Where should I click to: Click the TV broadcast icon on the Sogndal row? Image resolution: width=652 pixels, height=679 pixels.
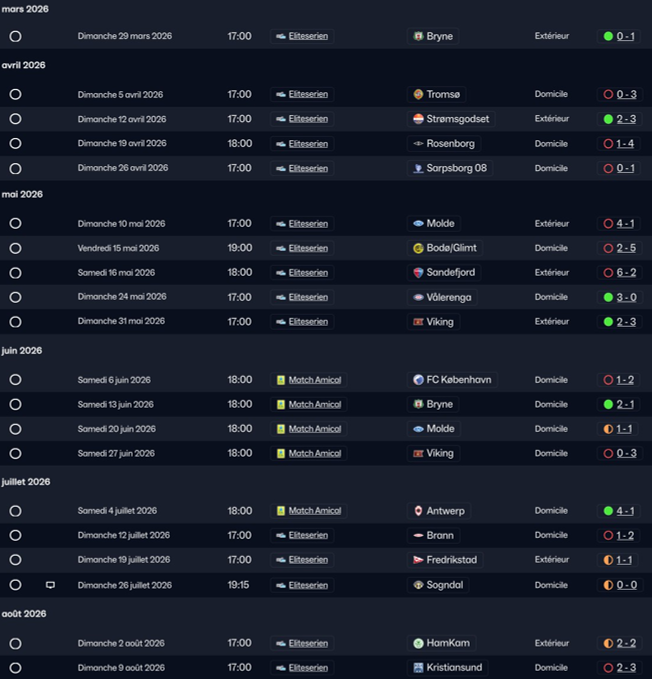(x=50, y=585)
